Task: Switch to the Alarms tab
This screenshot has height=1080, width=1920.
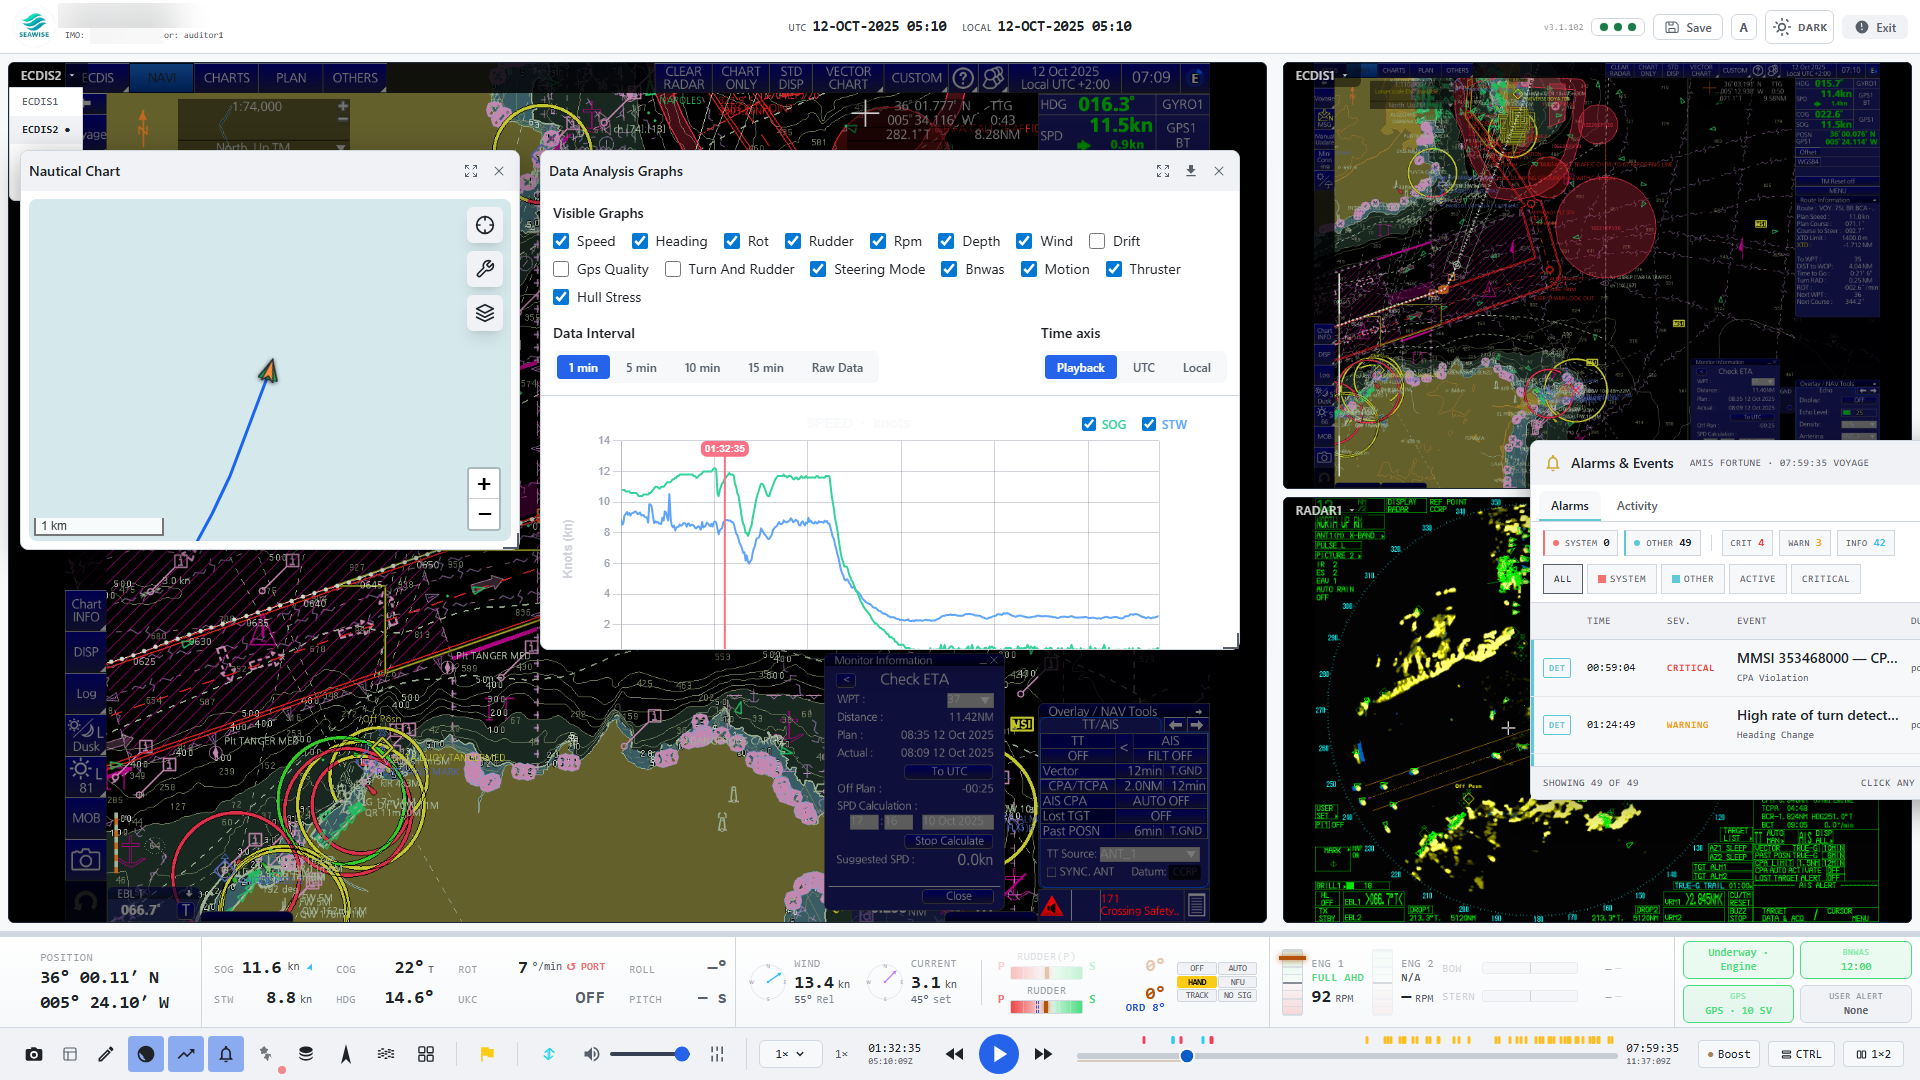Action: pos(1570,506)
